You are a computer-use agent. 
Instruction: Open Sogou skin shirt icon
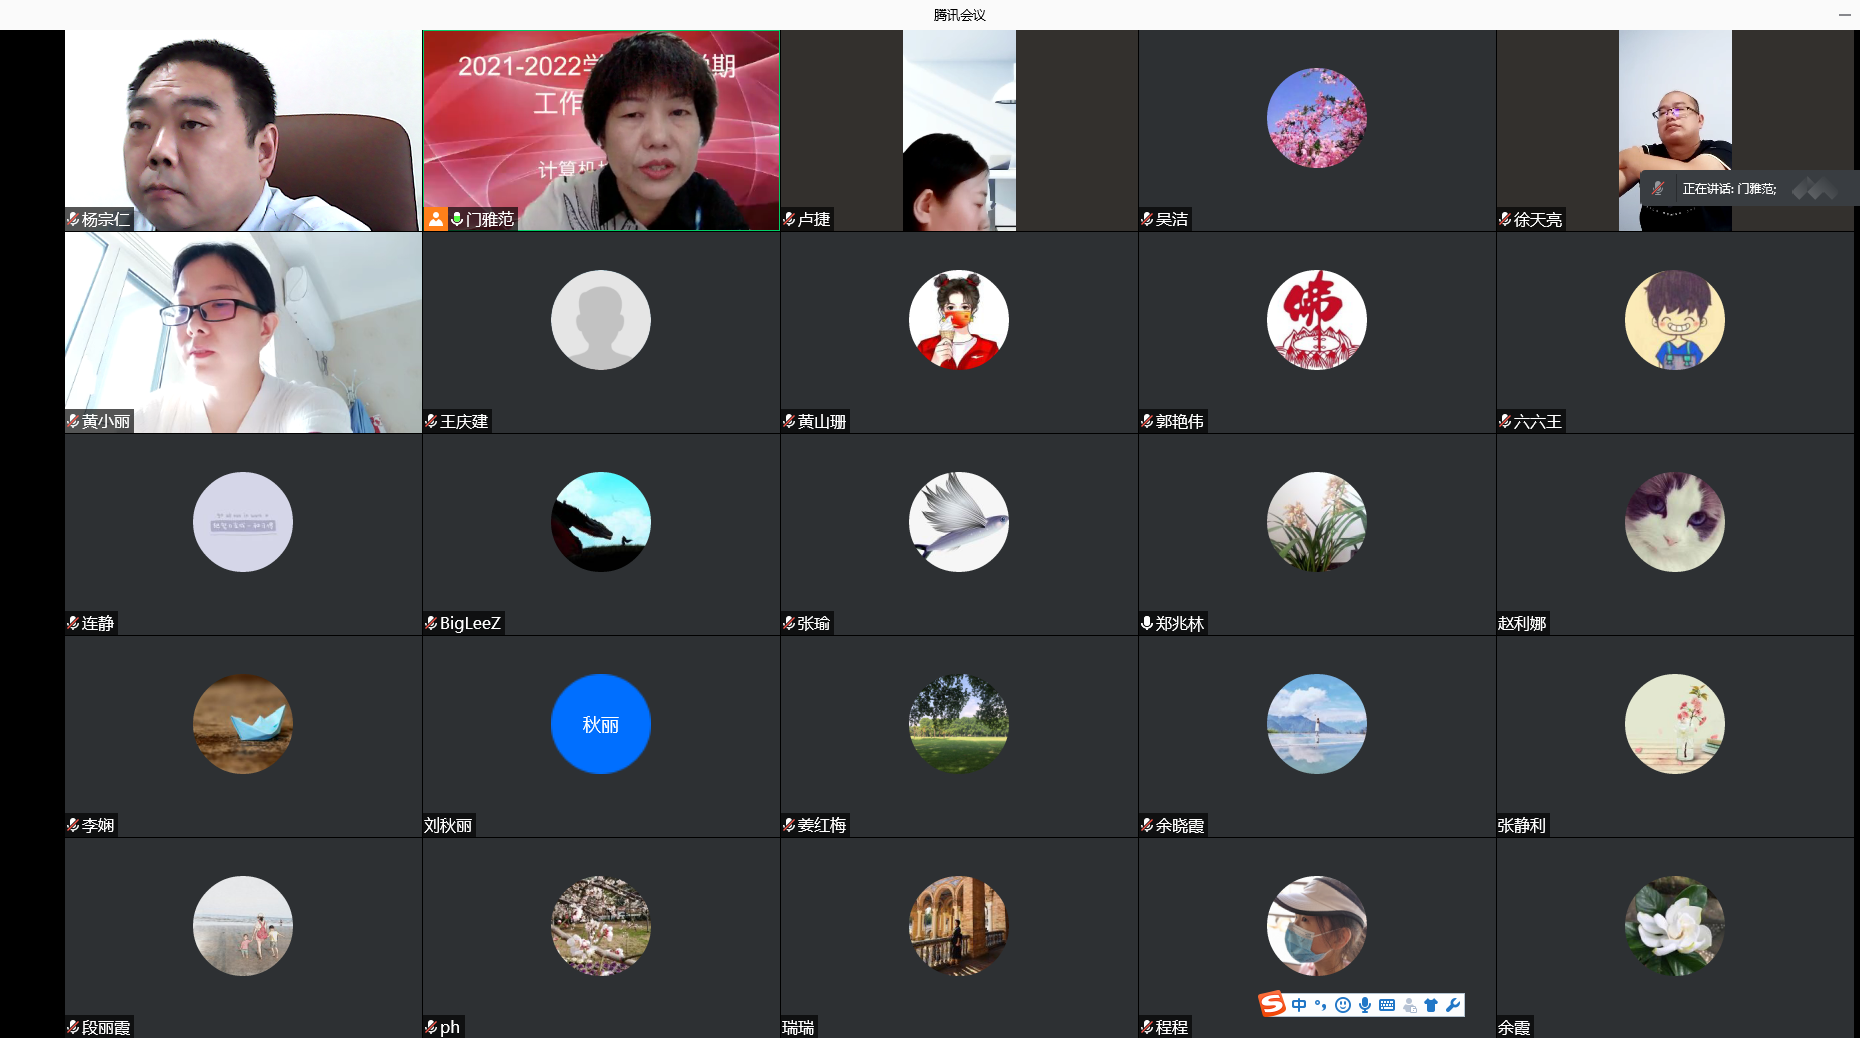(x=1431, y=1005)
